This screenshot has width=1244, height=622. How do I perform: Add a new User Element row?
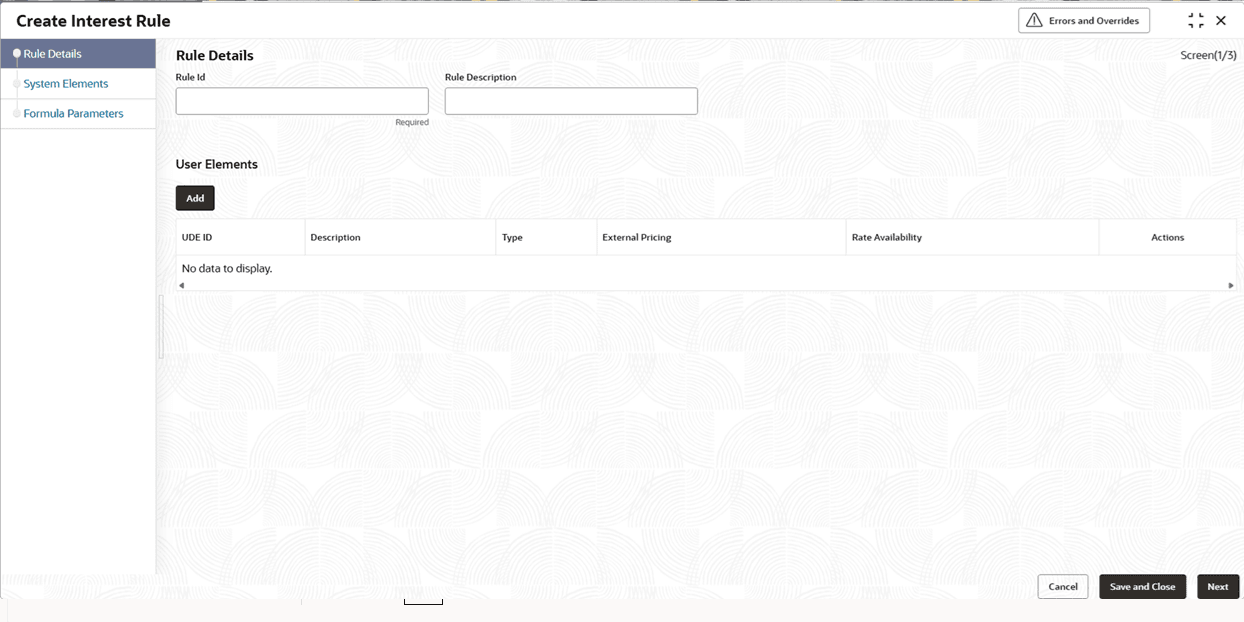pos(195,198)
